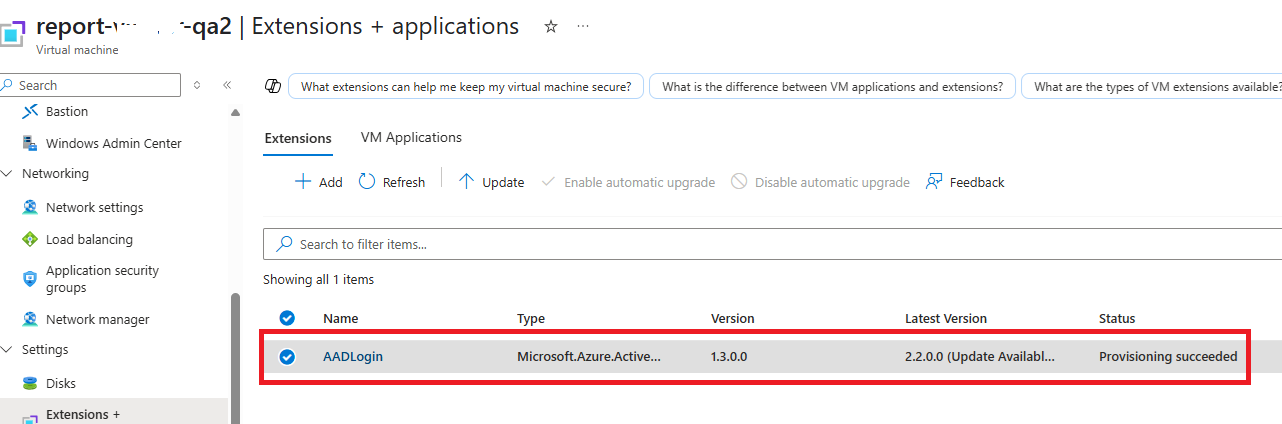Select the Load balancing icon

[x=30, y=239]
